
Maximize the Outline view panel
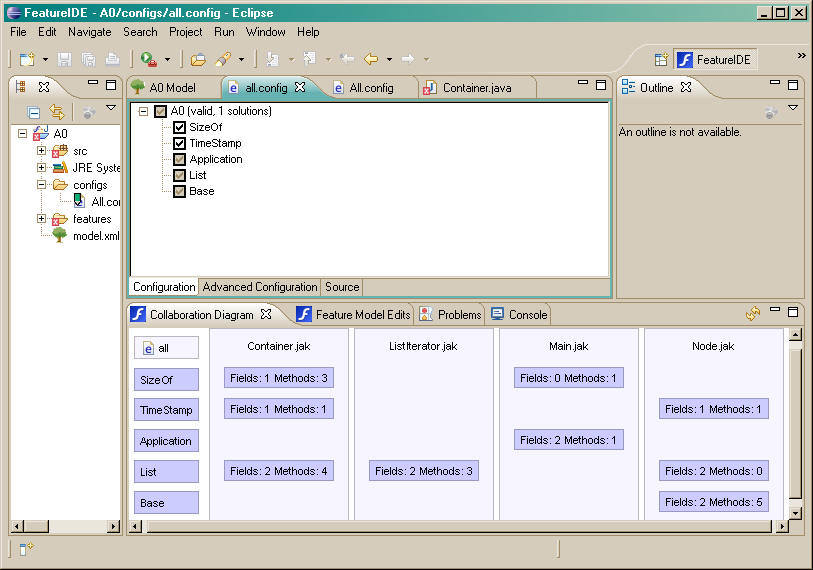point(793,85)
